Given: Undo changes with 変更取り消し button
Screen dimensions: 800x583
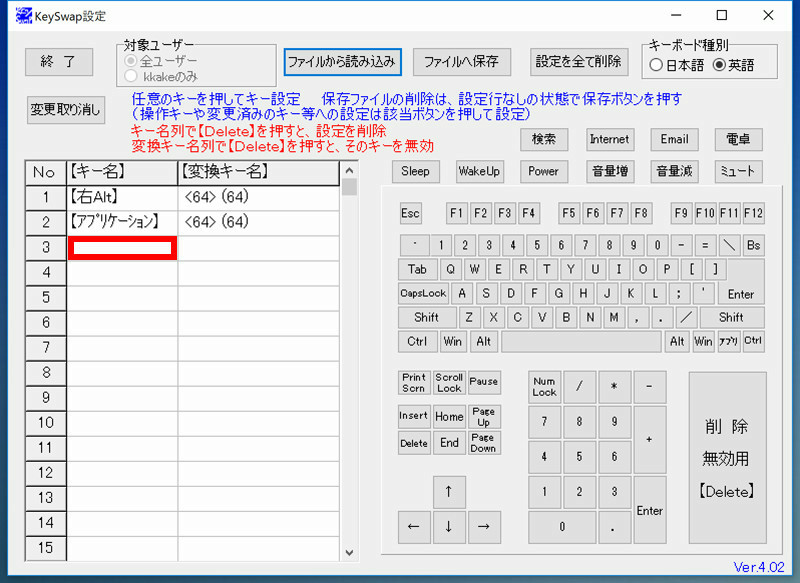Looking at the screenshot, I should click(x=66, y=110).
